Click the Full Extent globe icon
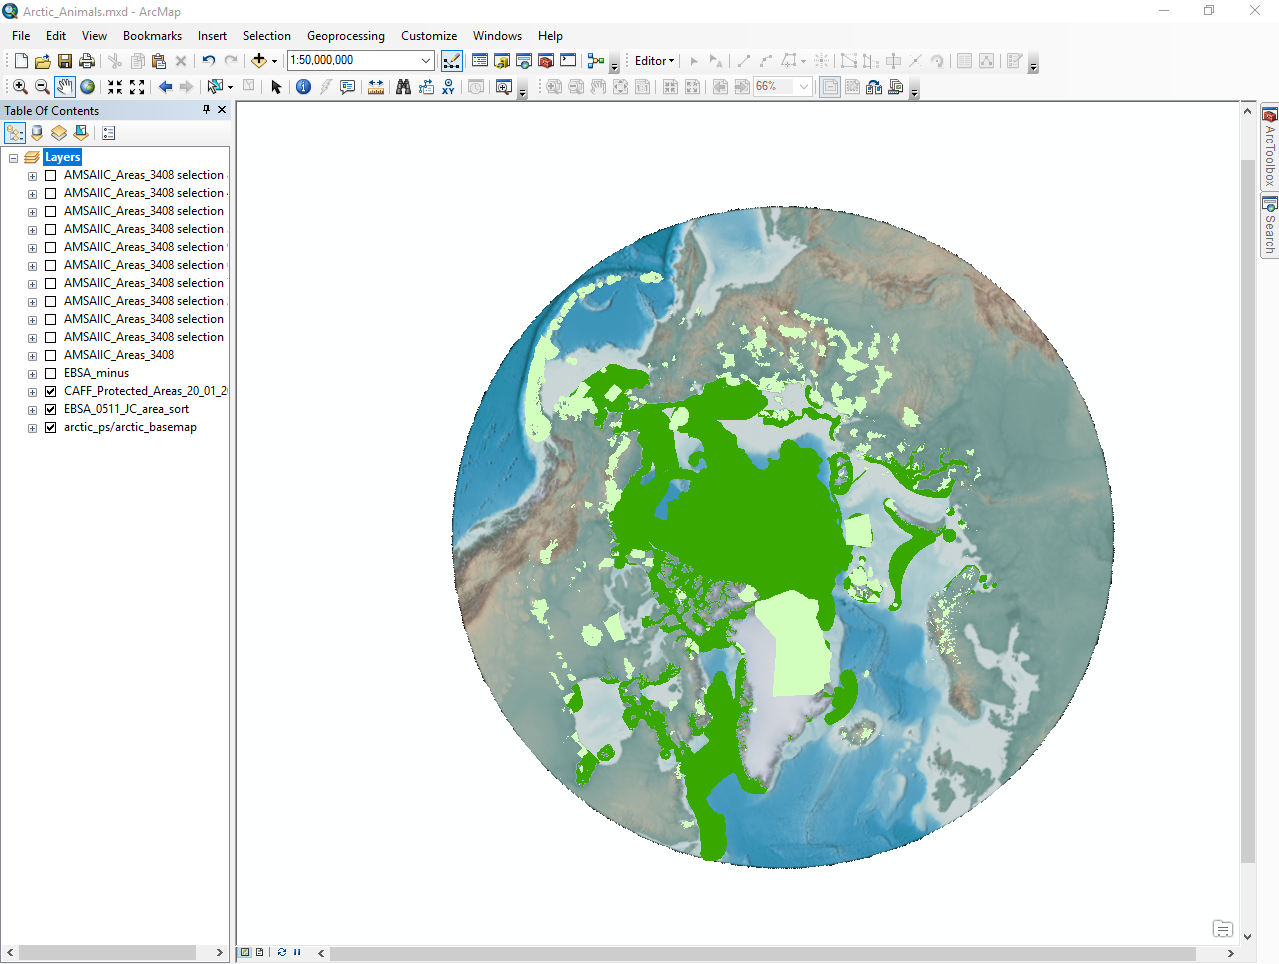Screen dimensions: 1279x964 click(88, 87)
